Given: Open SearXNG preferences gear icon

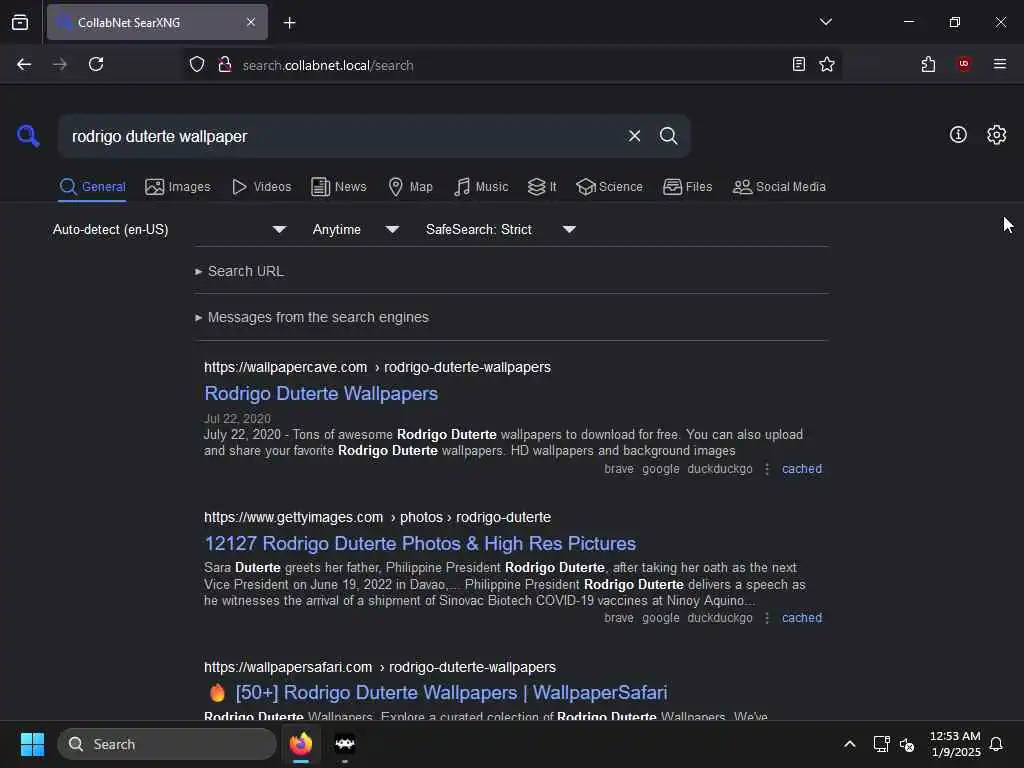Looking at the screenshot, I should pyautogui.click(x=996, y=135).
